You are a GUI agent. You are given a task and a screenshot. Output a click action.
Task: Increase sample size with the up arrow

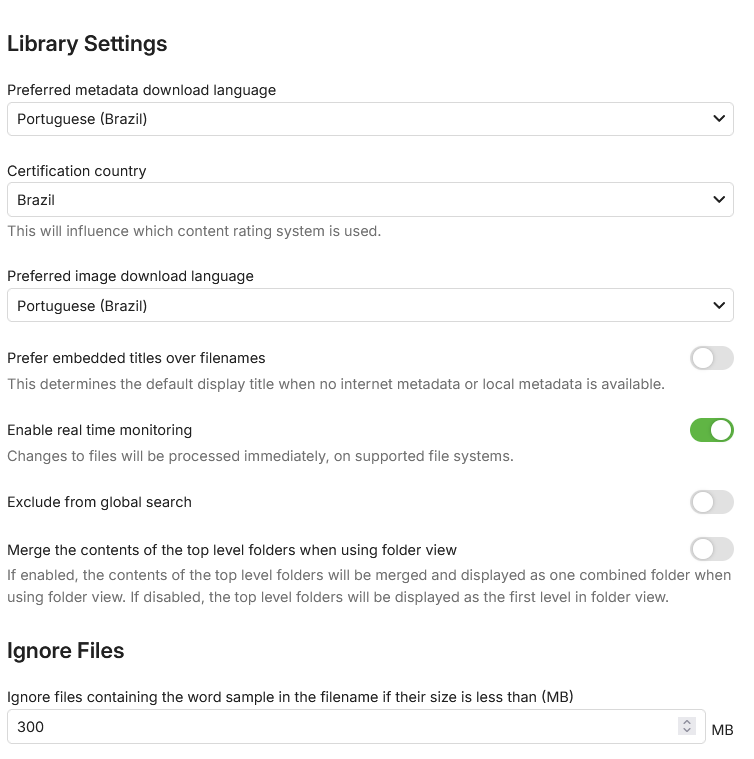[686, 722]
